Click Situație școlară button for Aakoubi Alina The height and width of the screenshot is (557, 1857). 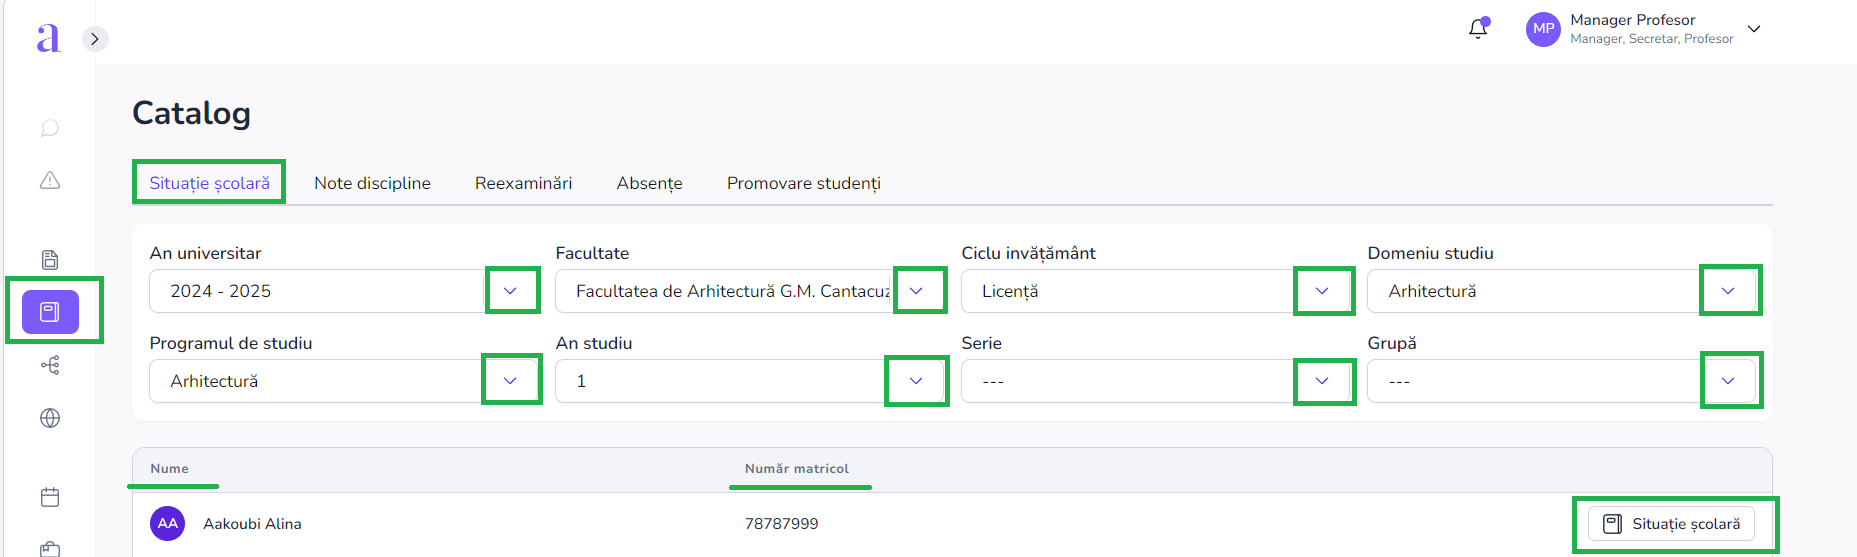(1671, 524)
